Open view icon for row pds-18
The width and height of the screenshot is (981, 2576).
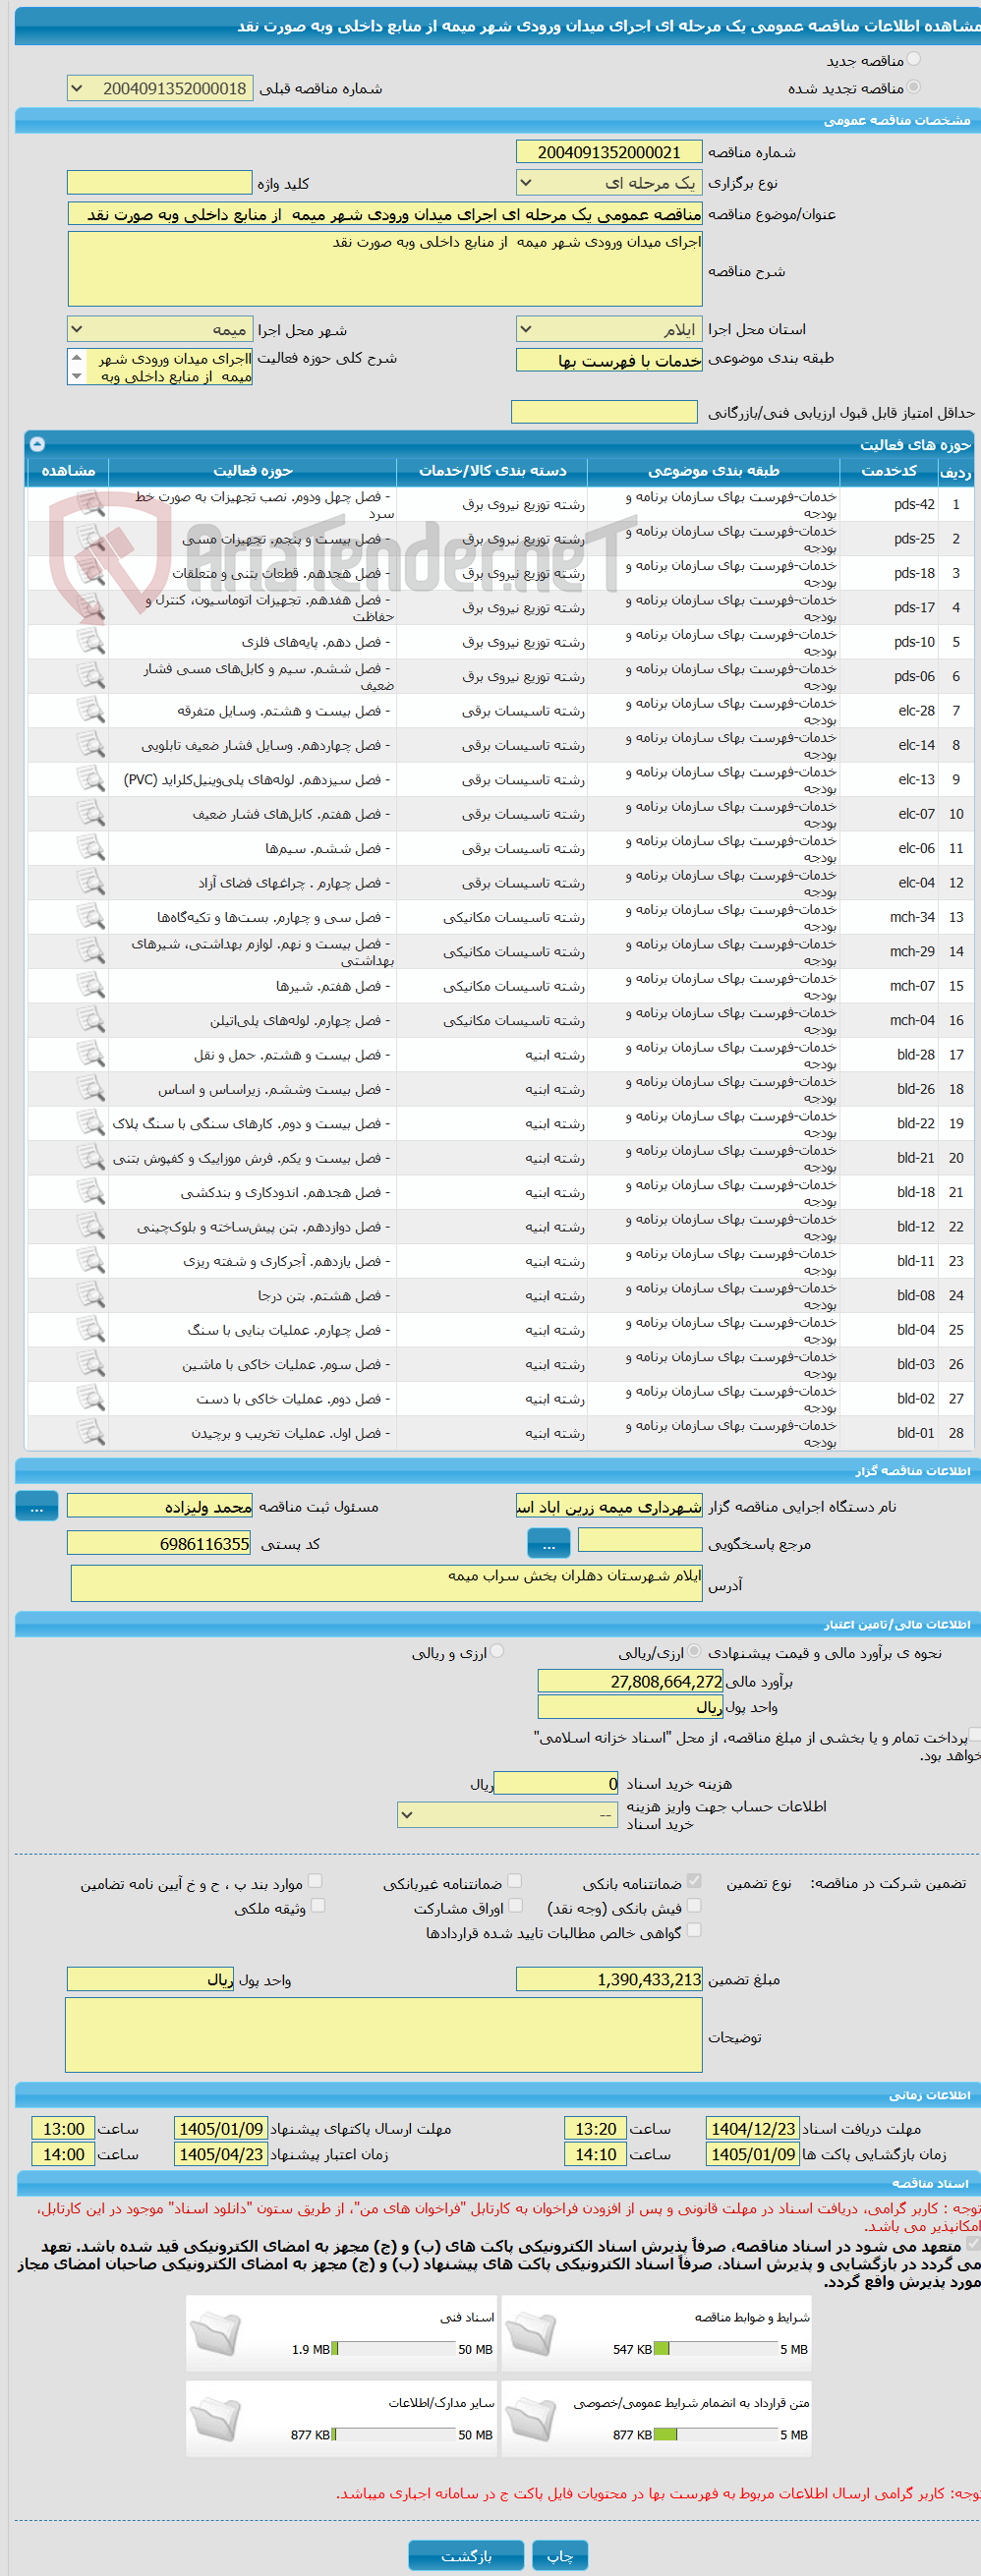pos(90,573)
